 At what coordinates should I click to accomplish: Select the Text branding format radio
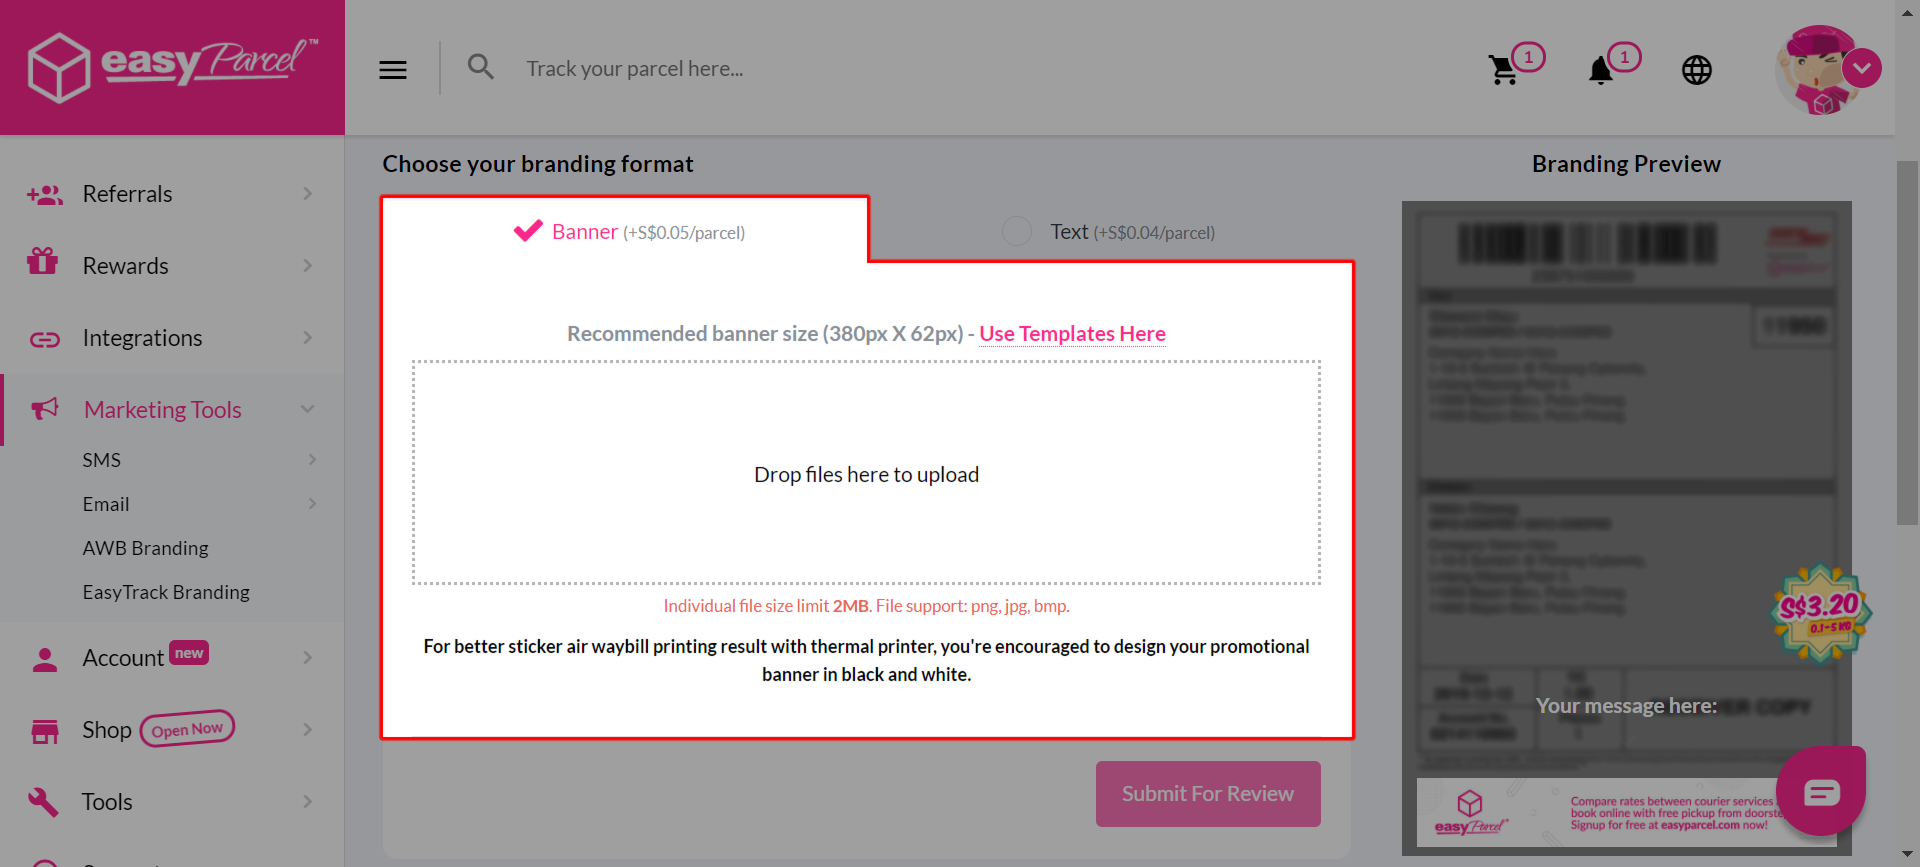pyautogui.click(x=1017, y=231)
